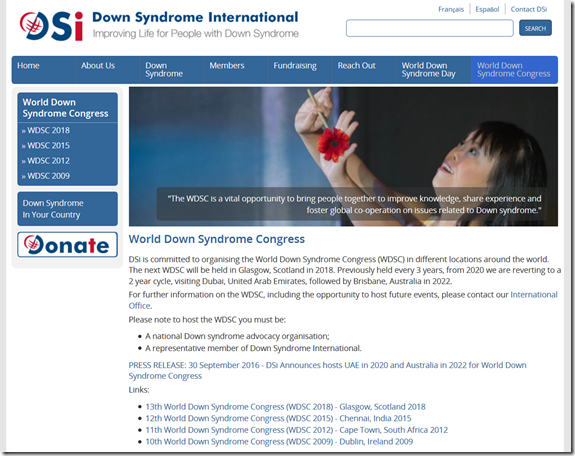Open the Fundraising menu item
575x456 pixels.
(300, 70)
